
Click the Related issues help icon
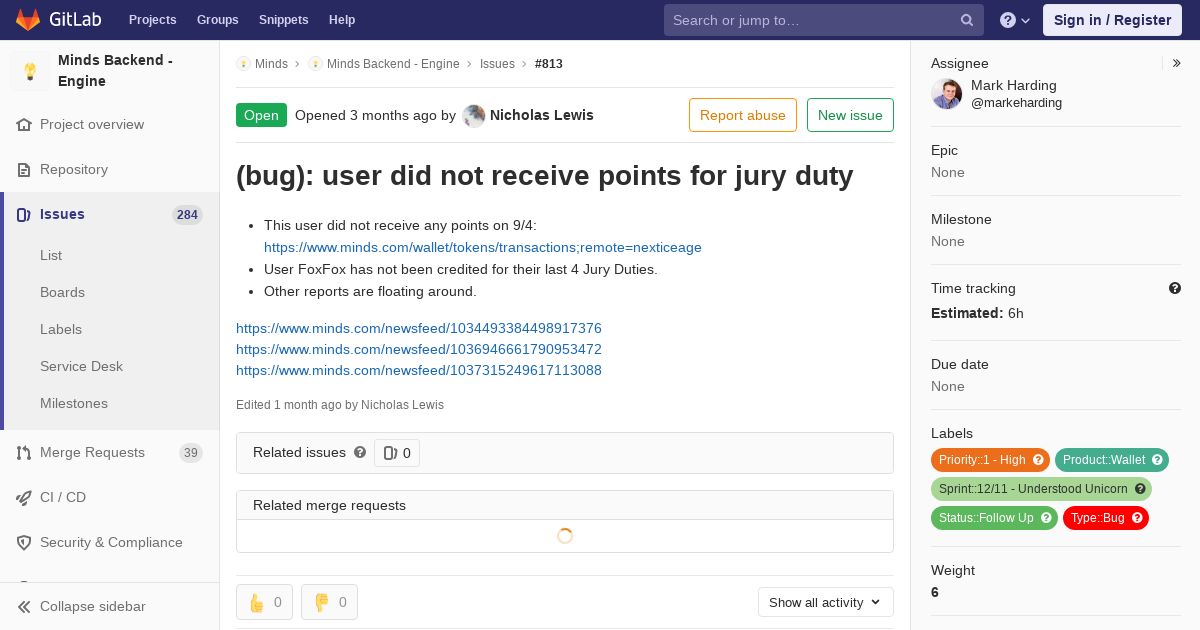[x=360, y=452]
